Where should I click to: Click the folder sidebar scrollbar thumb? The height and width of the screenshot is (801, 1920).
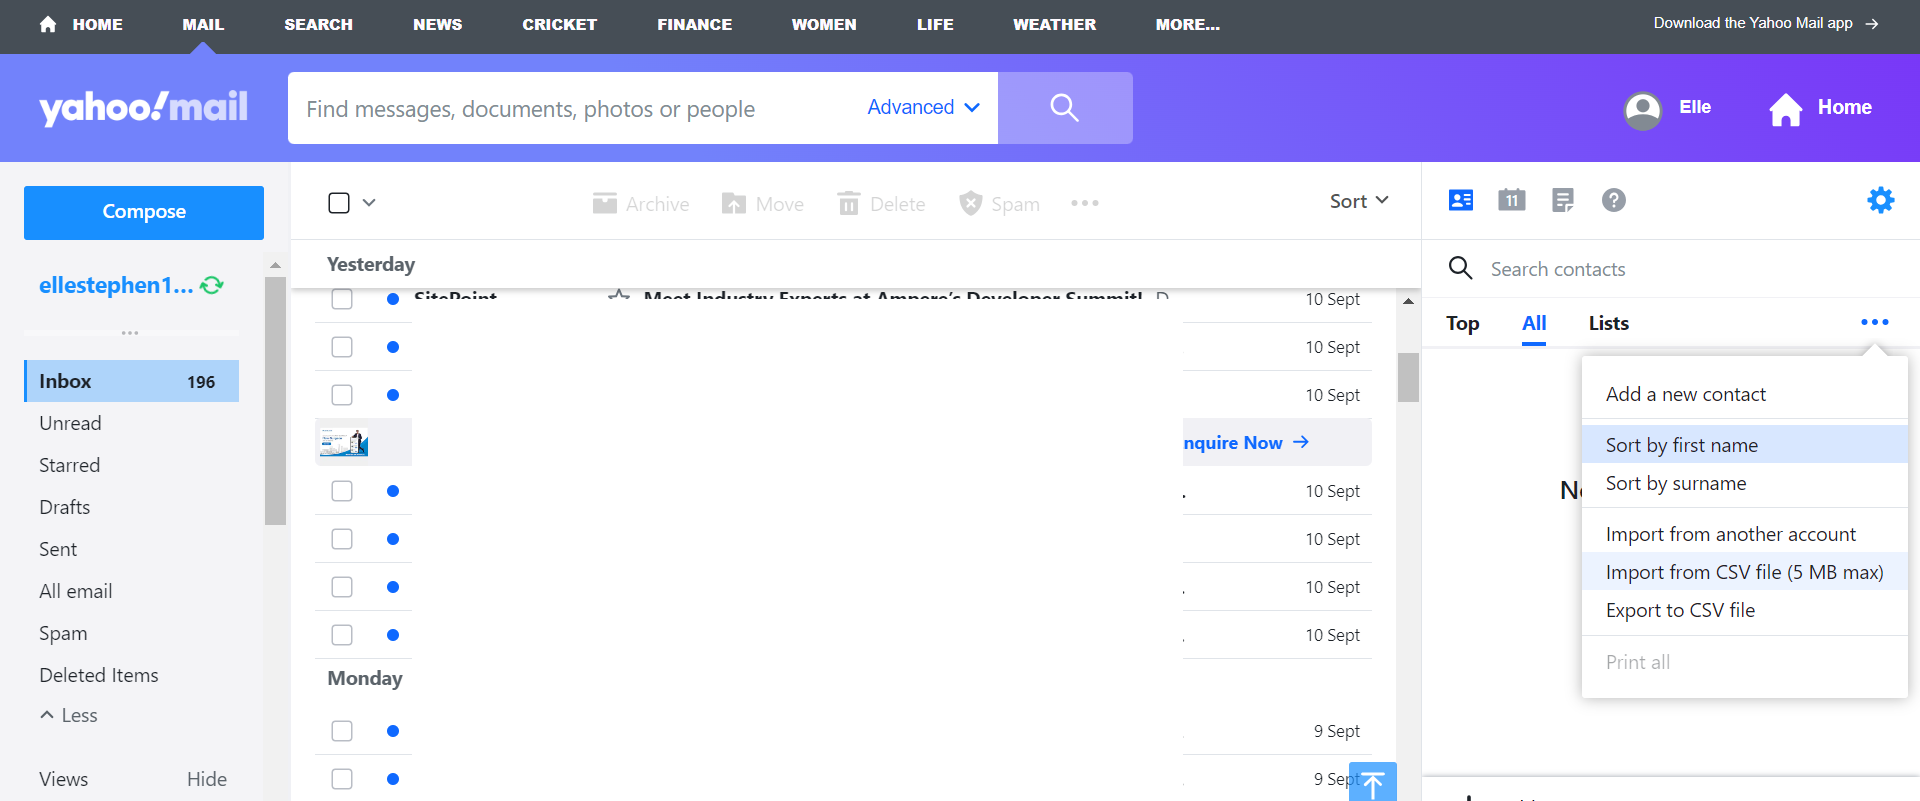(x=275, y=400)
